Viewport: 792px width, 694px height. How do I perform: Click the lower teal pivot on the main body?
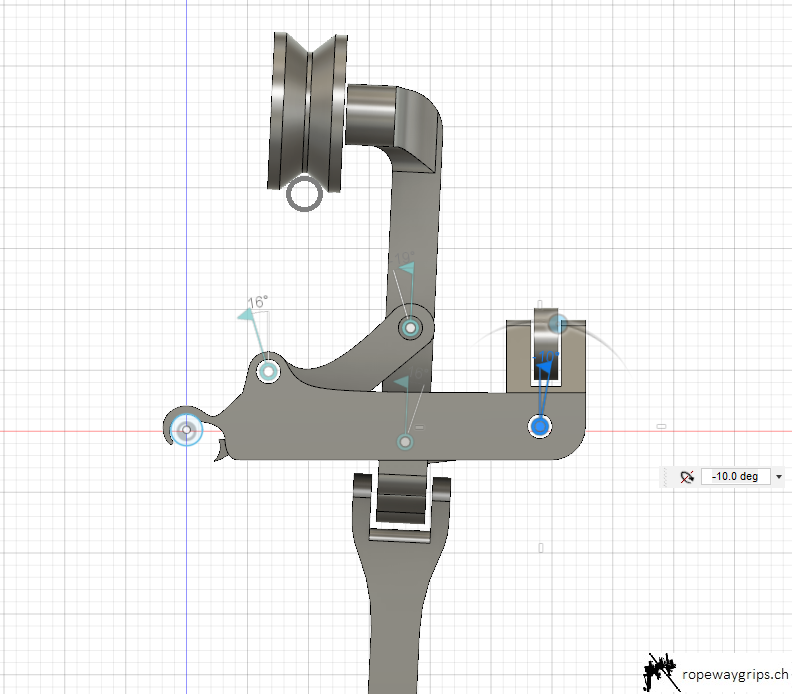point(405,441)
